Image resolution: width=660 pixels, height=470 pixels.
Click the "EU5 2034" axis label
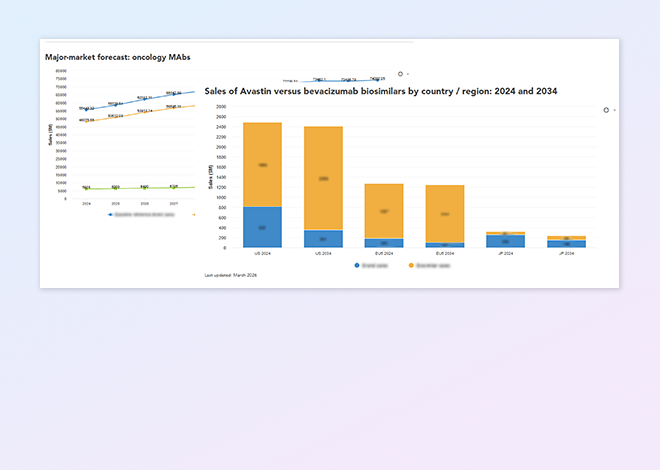point(445,254)
